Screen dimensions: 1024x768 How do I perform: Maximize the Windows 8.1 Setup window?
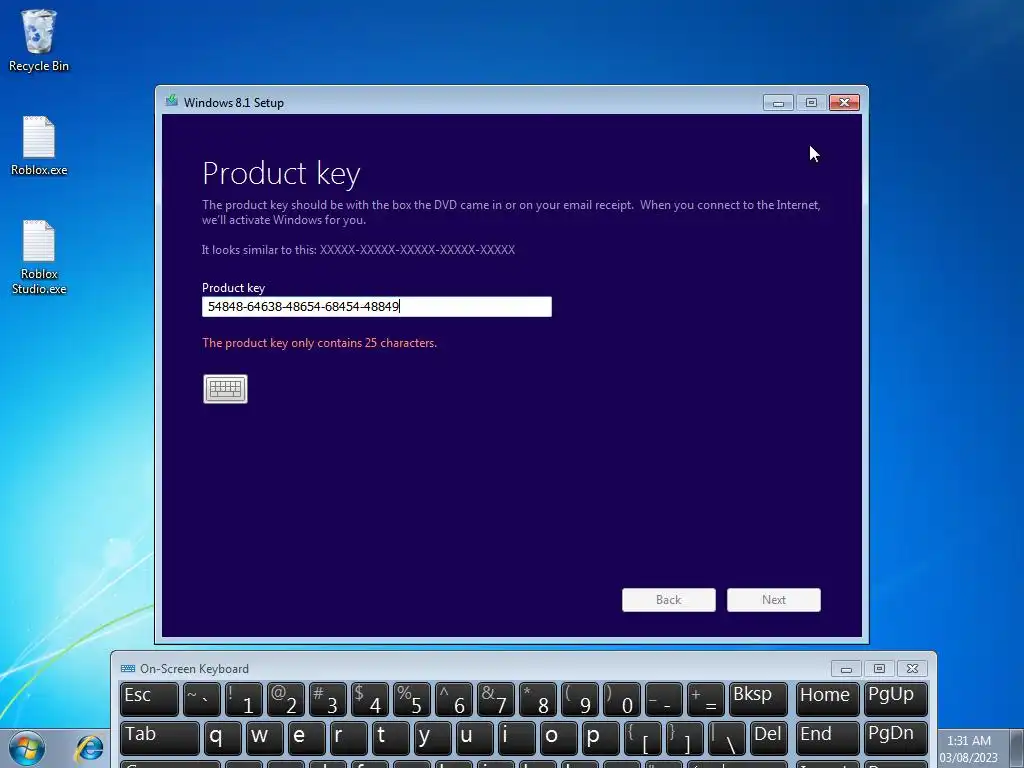click(x=811, y=103)
